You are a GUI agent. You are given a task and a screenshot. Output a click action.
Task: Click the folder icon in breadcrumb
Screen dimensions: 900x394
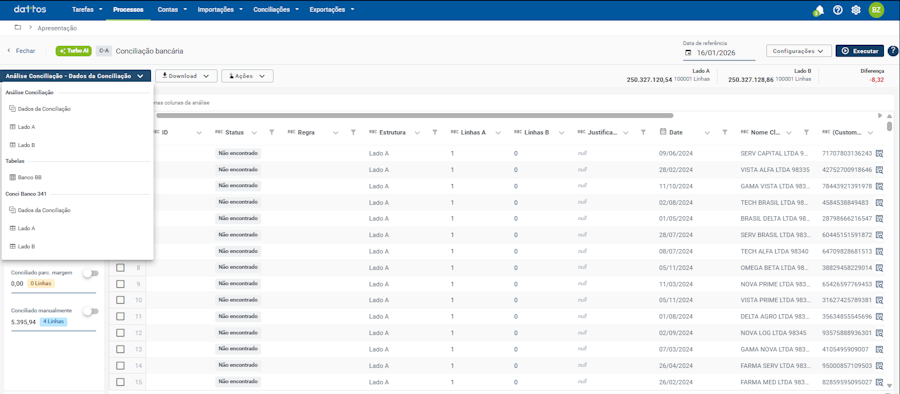(18, 28)
